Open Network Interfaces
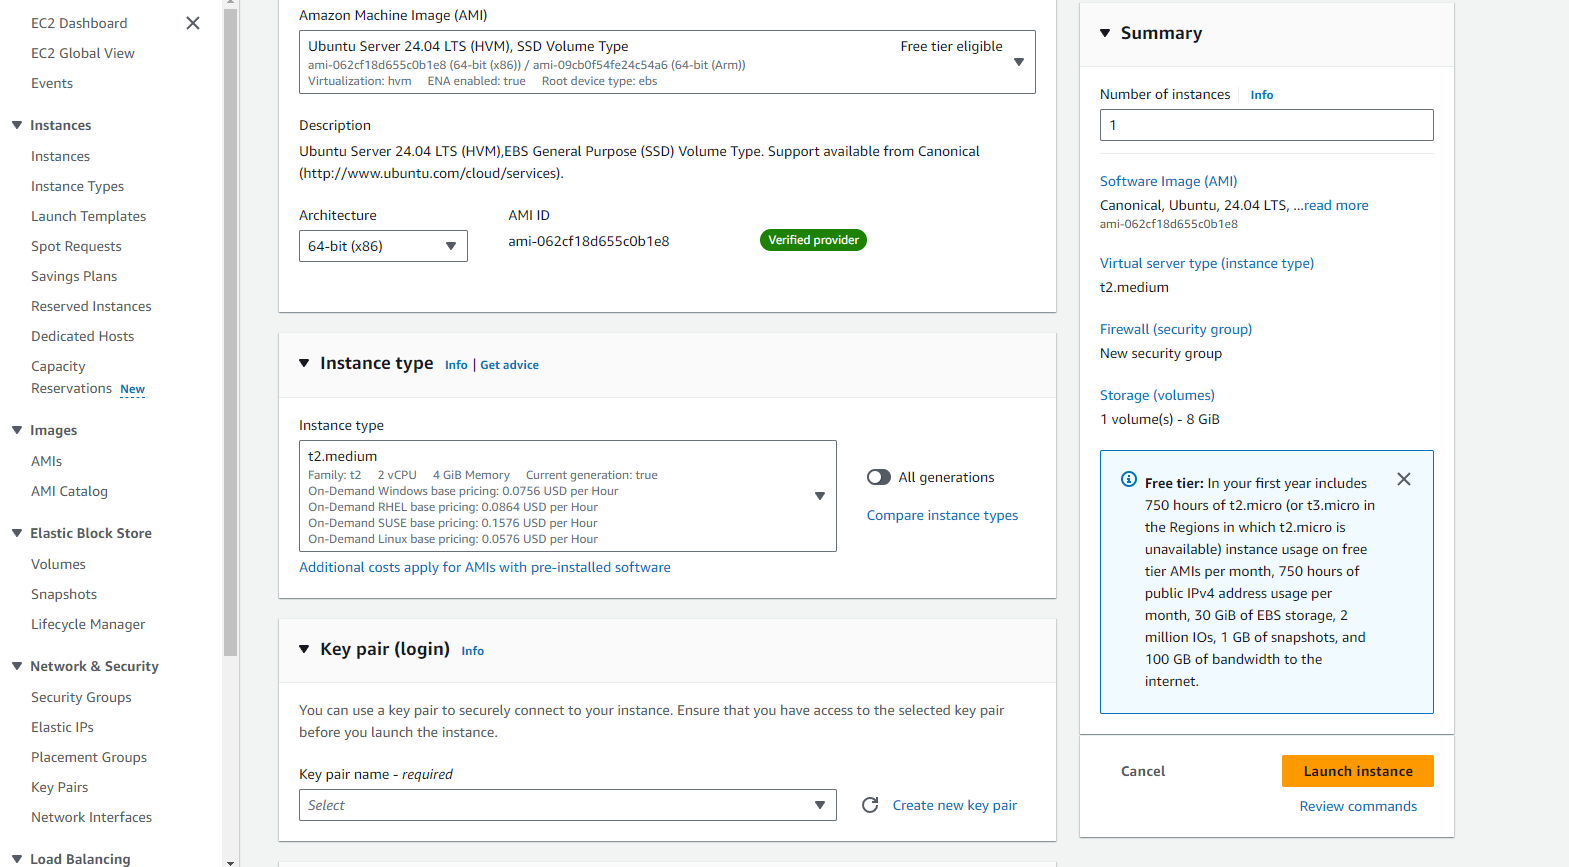 pyautogui.click(x=91, y=817)
